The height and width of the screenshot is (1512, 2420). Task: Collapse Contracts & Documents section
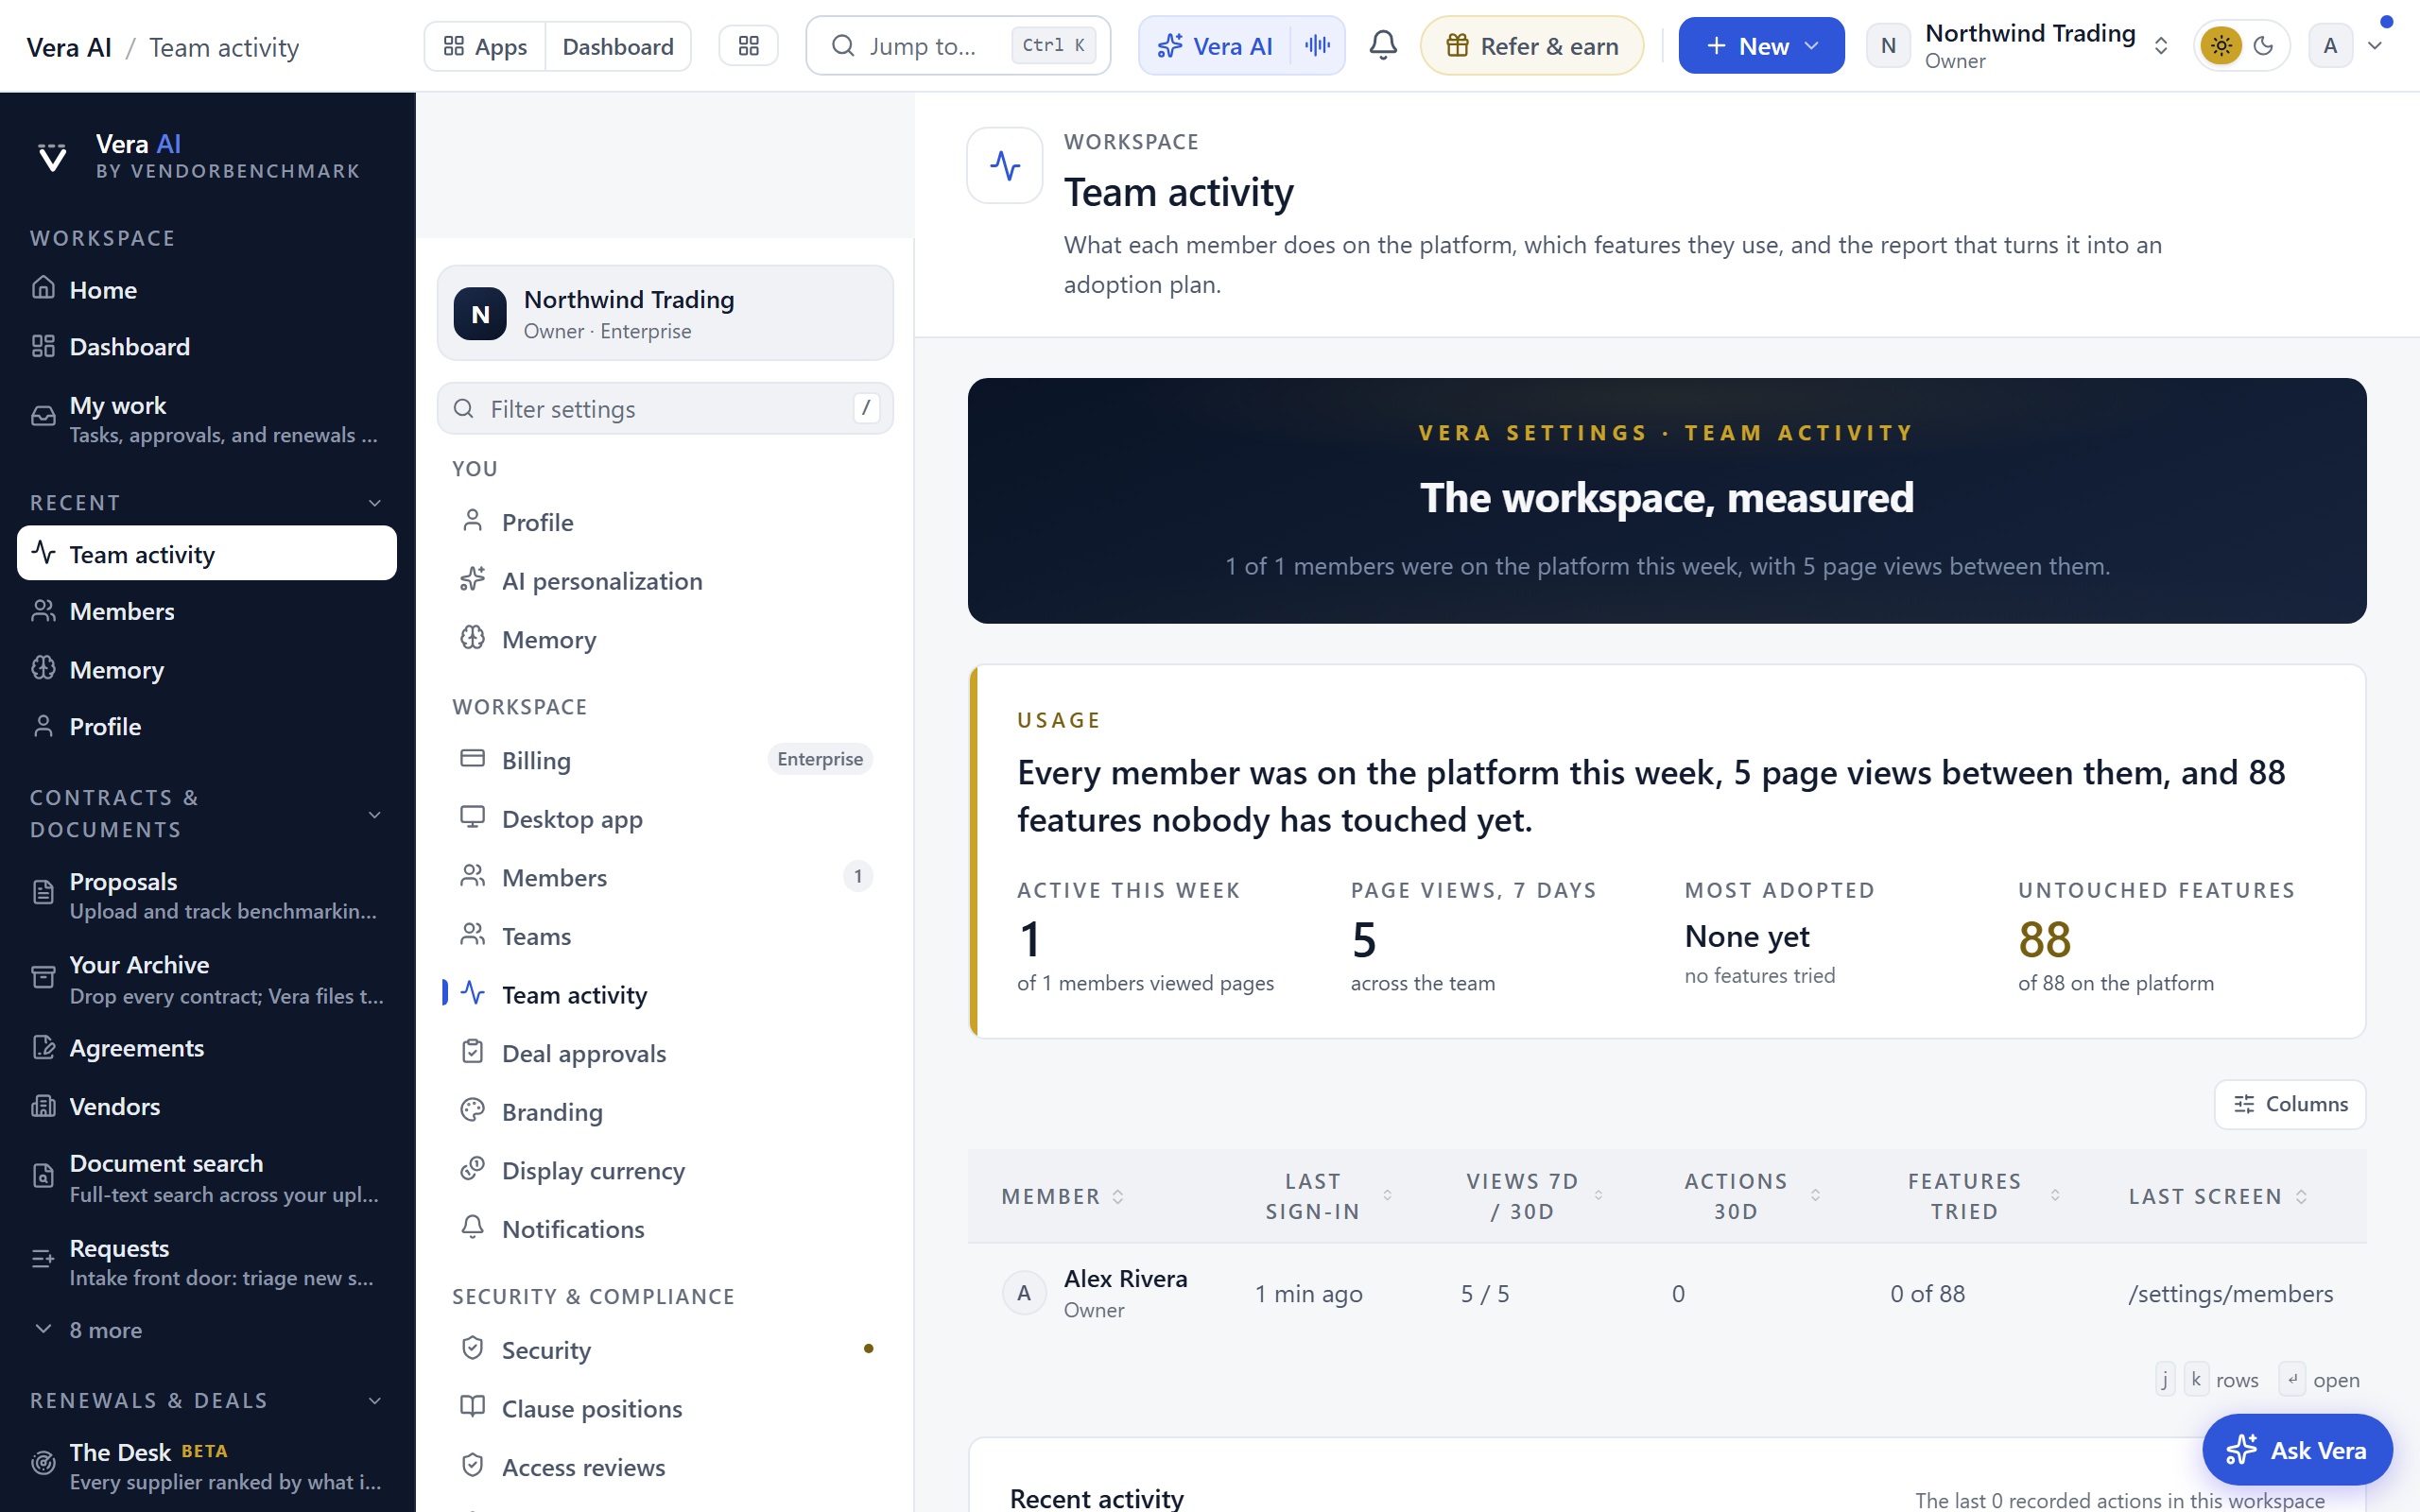point(375,814)
